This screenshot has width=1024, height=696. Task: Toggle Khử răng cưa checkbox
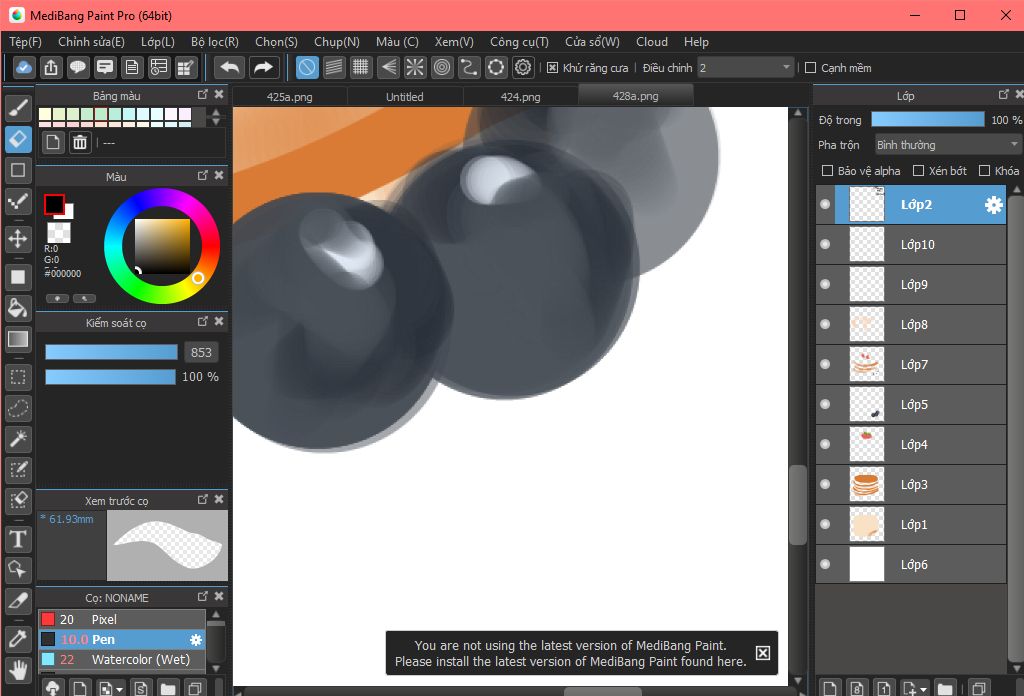tap(552, 68)
